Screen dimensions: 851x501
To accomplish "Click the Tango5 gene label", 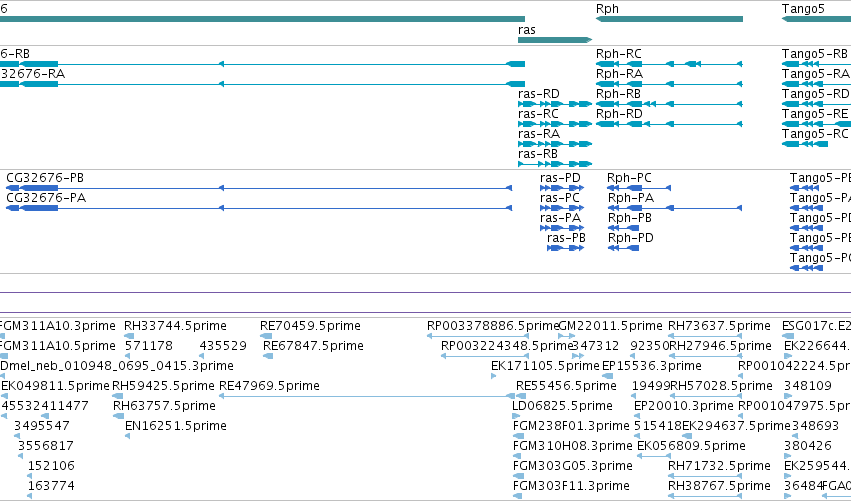I will coord(803,9).
